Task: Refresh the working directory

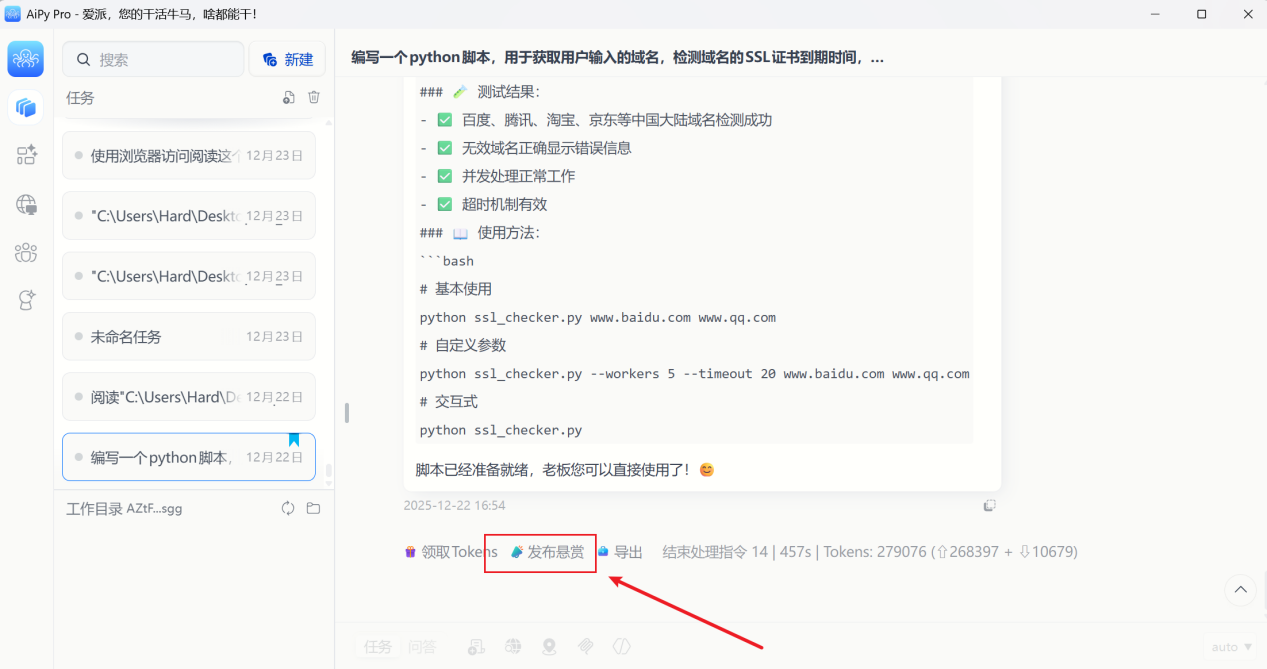Action: [x=288, y=508]
